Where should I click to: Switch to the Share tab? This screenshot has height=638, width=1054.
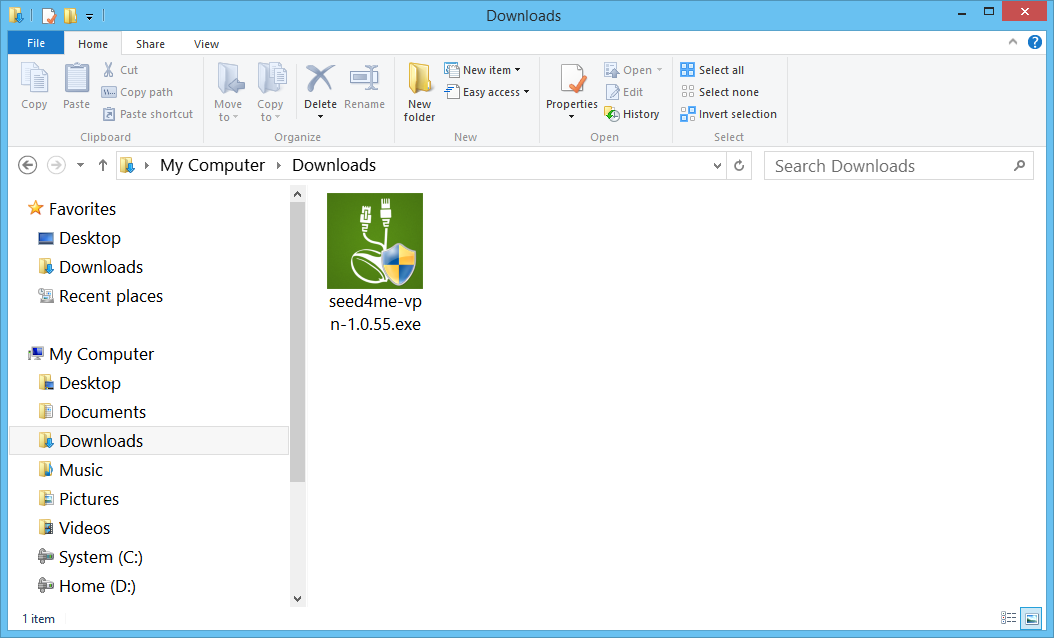150,43
